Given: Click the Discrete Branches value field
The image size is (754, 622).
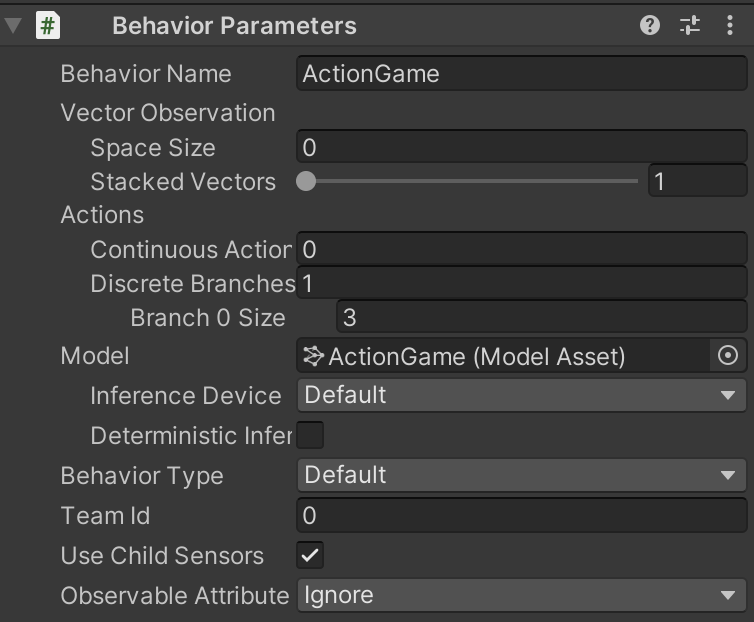Looking at the screenshot, I should coord(522,283).
